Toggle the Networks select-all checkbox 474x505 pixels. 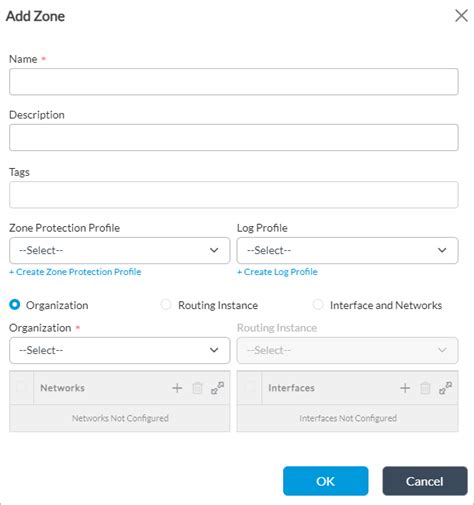click(21, 388)
